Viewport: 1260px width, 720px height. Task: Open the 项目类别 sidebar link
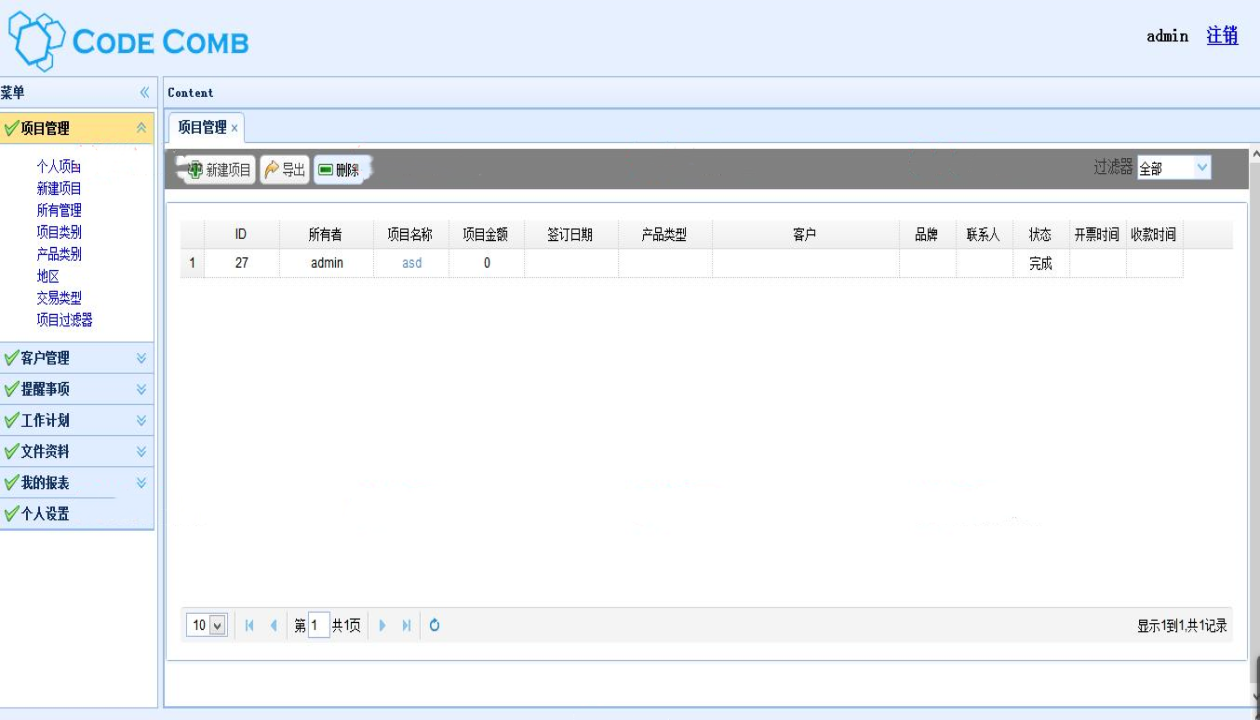(x=59, y=232)
